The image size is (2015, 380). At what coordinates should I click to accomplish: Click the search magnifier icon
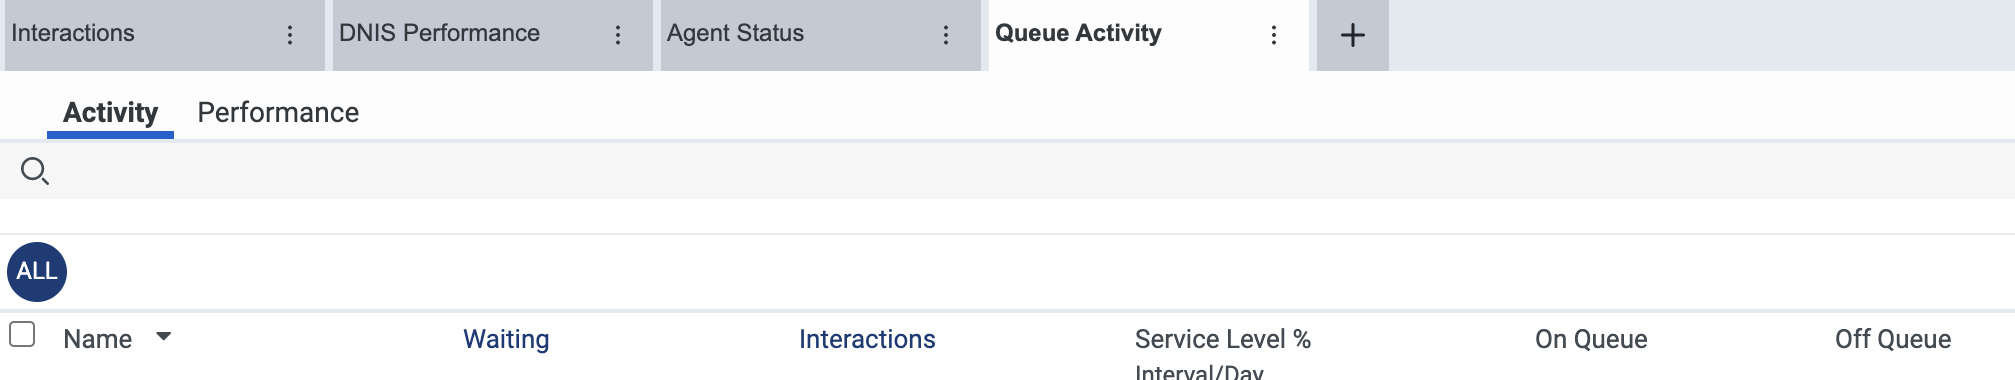coord(35,171)
